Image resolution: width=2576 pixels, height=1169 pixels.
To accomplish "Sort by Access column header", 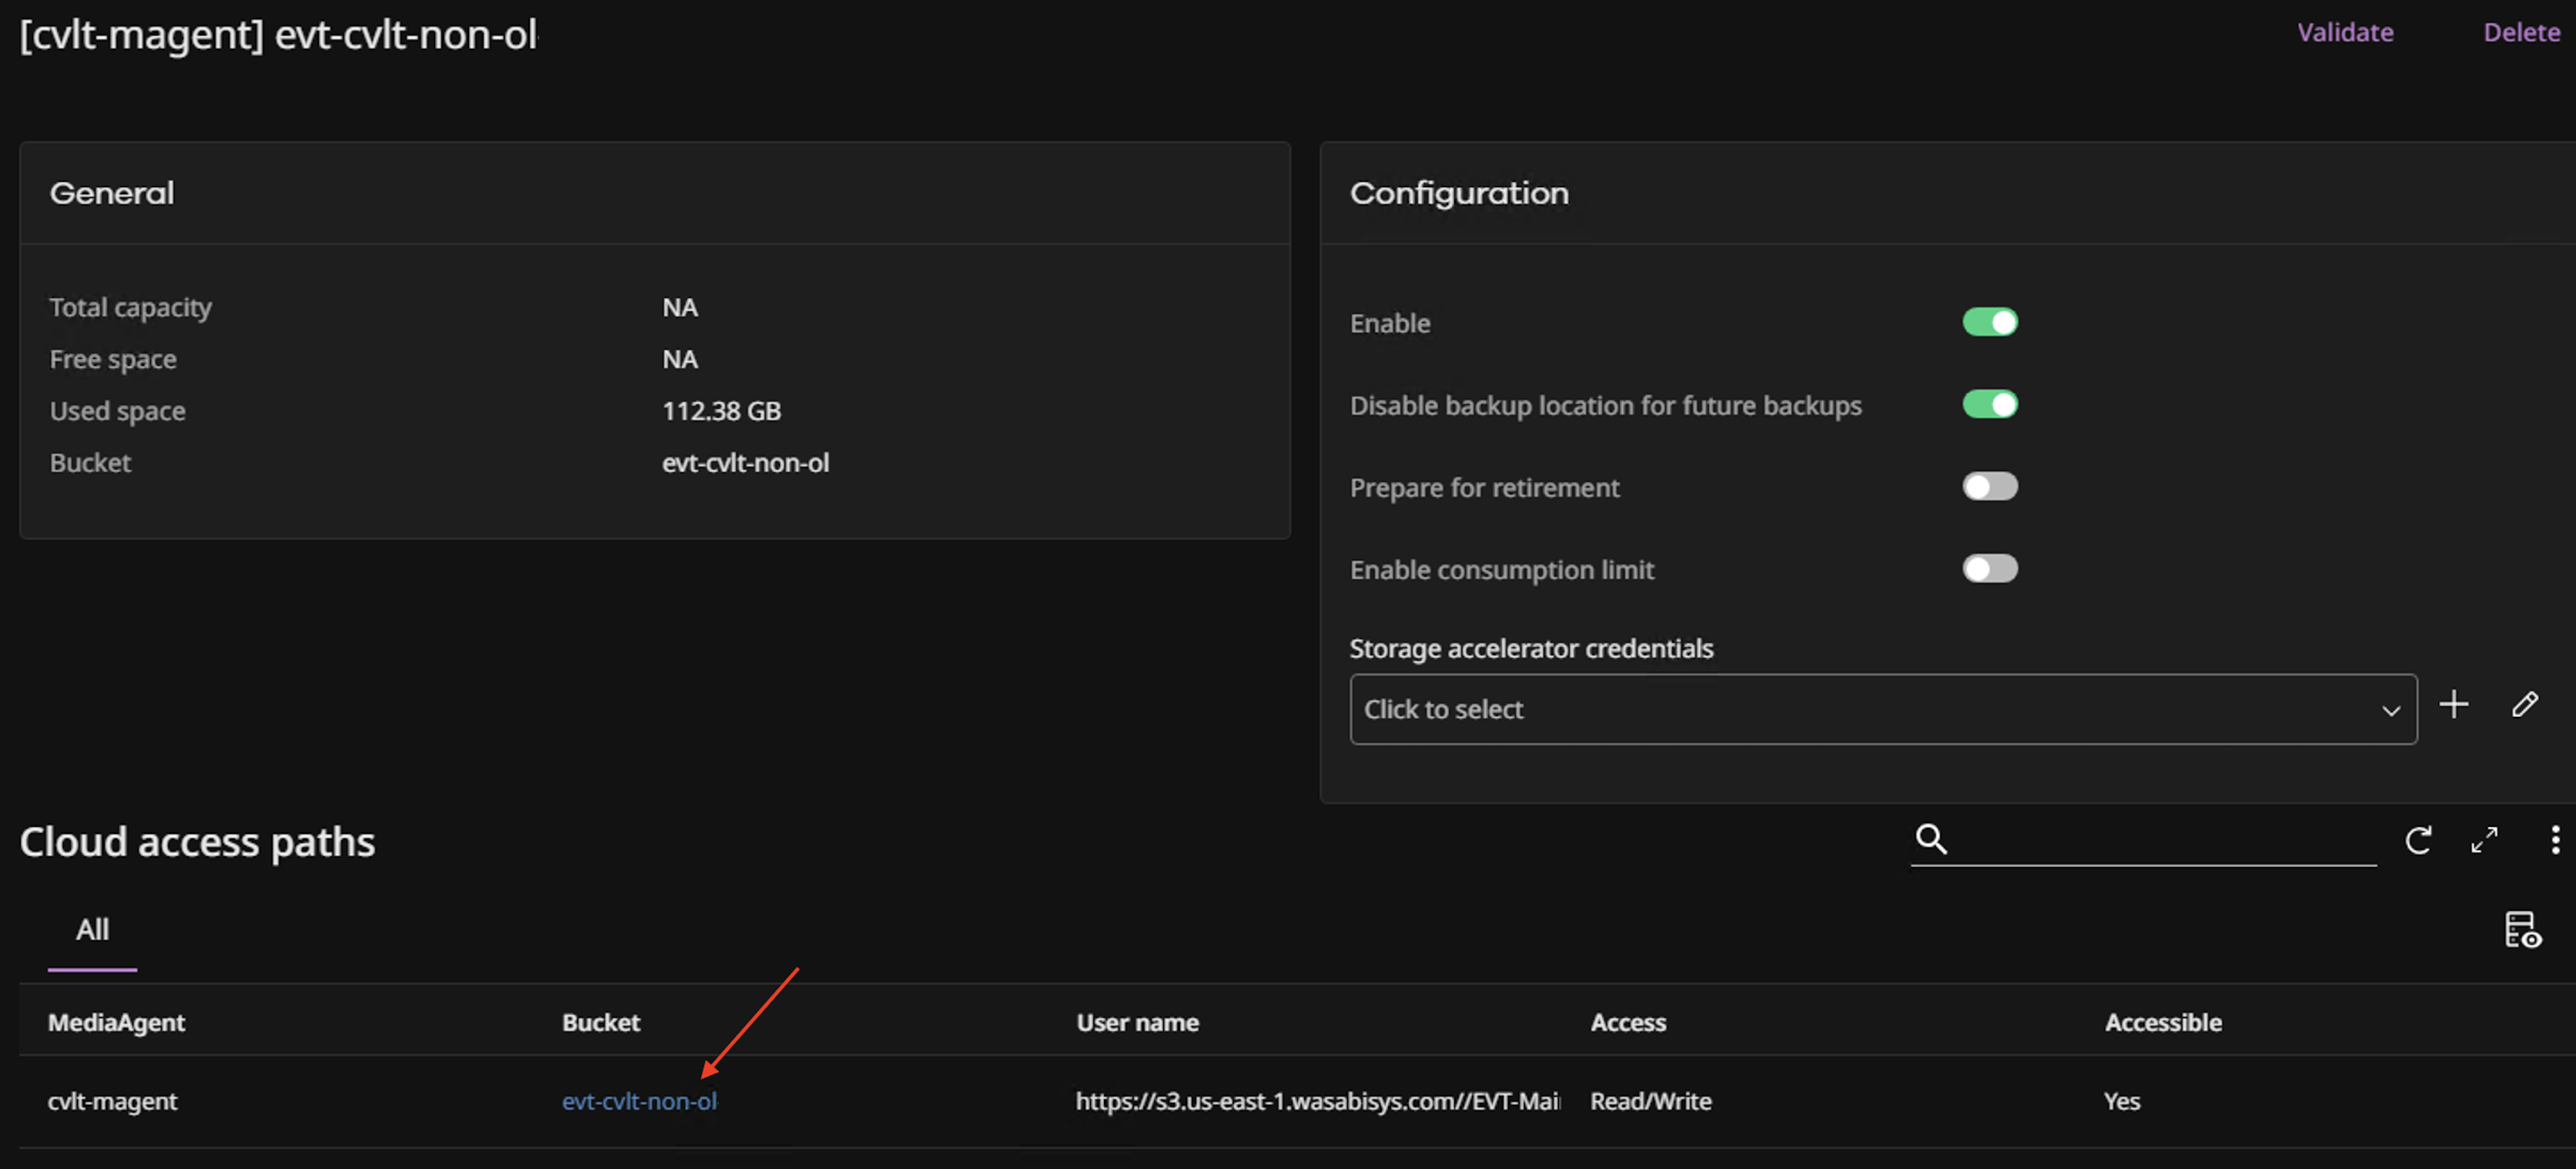I will tap(1628, 1022).
